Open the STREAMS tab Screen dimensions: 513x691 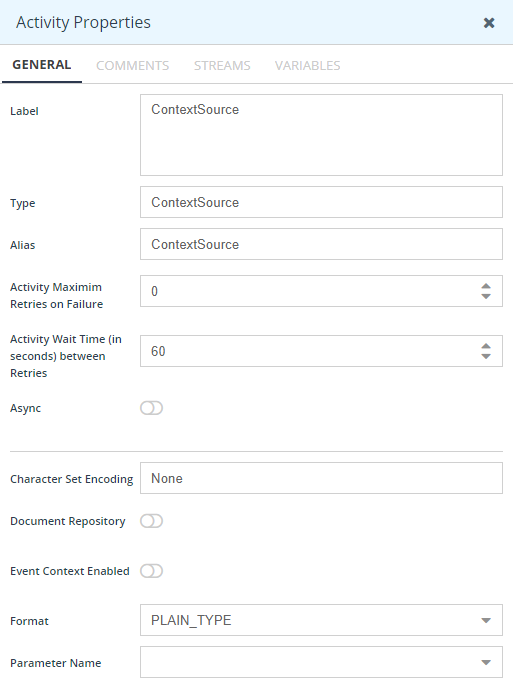tap(222, 66)
